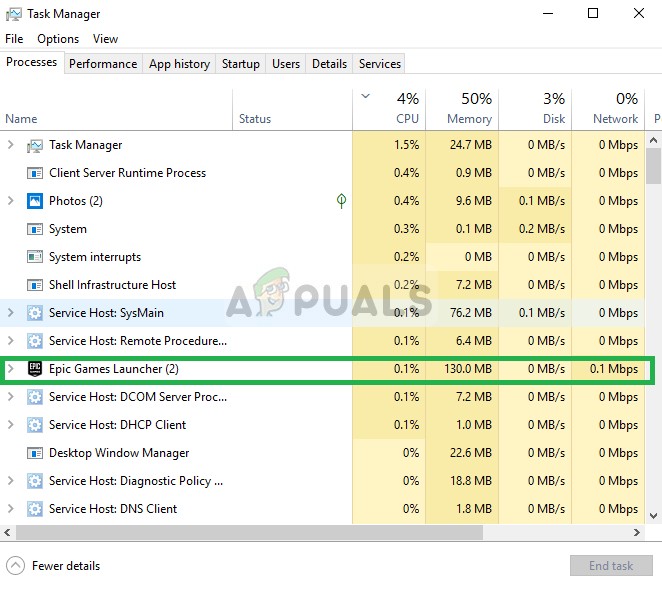Switch to the Startup tab
Screen dimensions: 662x590
241,64
